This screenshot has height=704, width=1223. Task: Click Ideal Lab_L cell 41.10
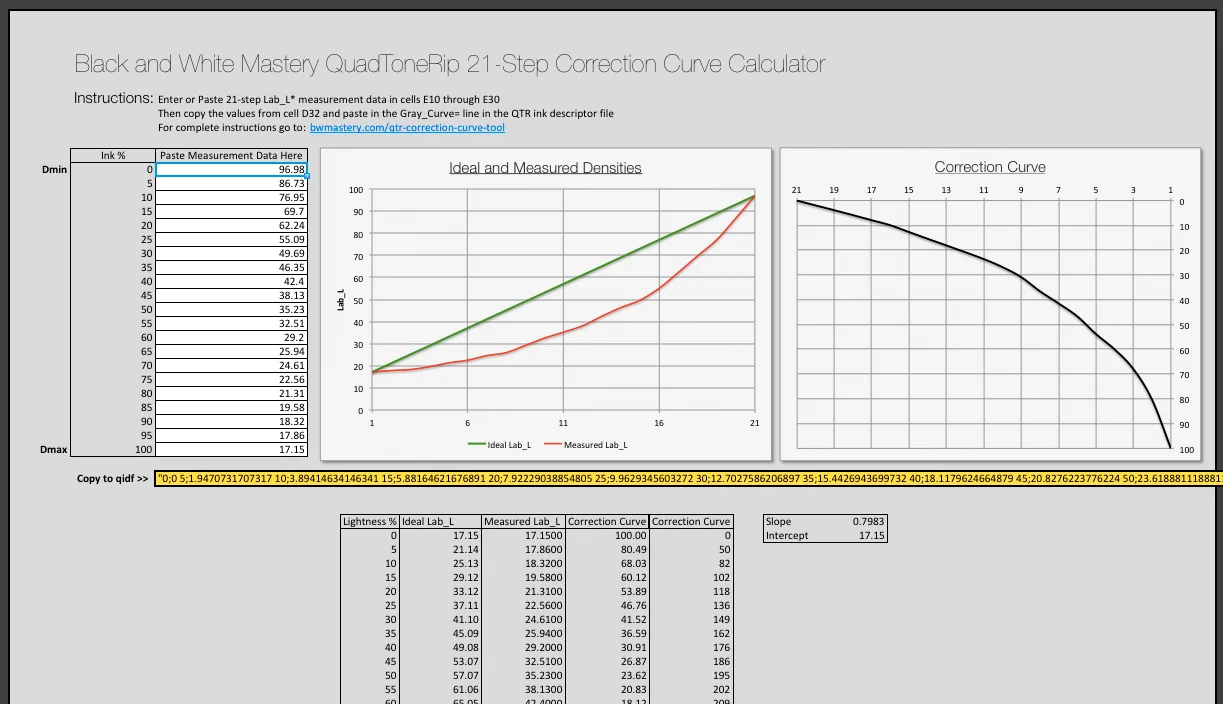coord(441,620)
